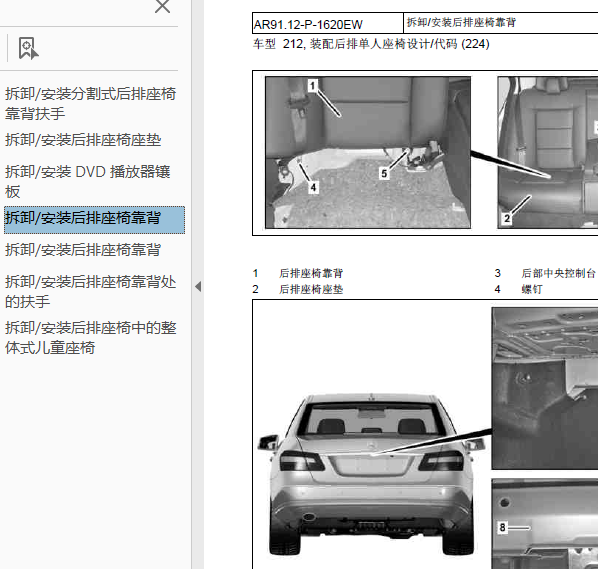Click legend entry 后排座椅座垫
The width and height of the screenshot is (598, 569).
click(x=311, y=289)
